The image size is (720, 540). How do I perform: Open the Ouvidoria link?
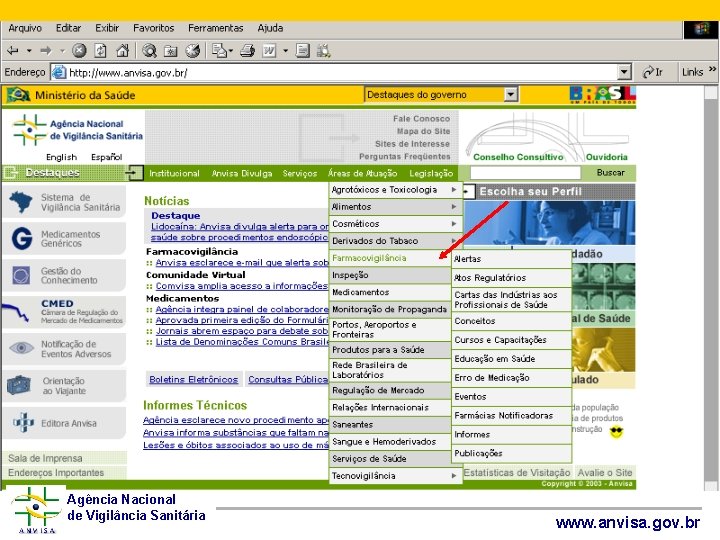click(606, 157)
